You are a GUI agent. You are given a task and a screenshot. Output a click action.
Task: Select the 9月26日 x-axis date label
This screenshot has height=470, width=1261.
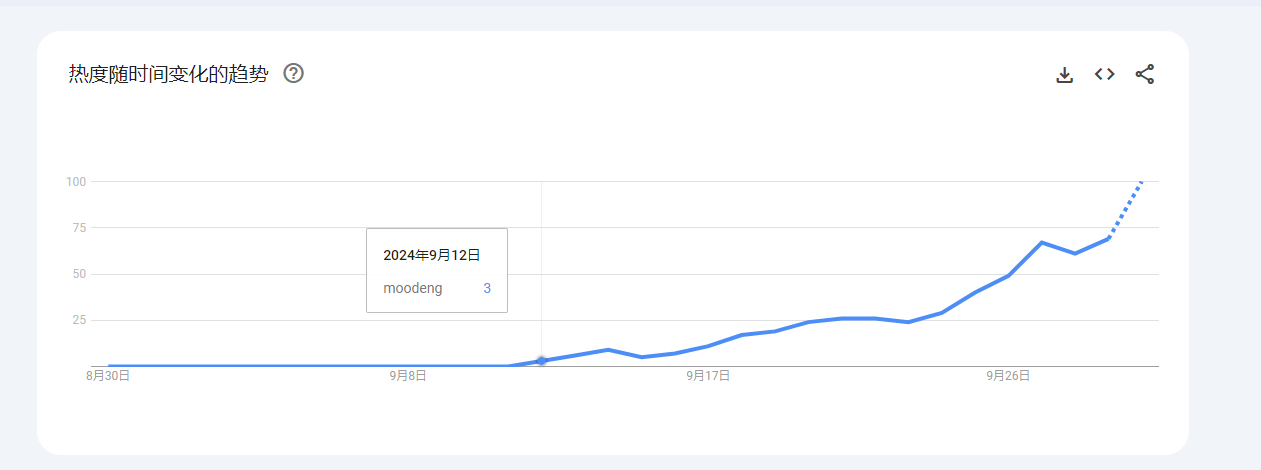pyautogui.click(x=1008, y=376)
